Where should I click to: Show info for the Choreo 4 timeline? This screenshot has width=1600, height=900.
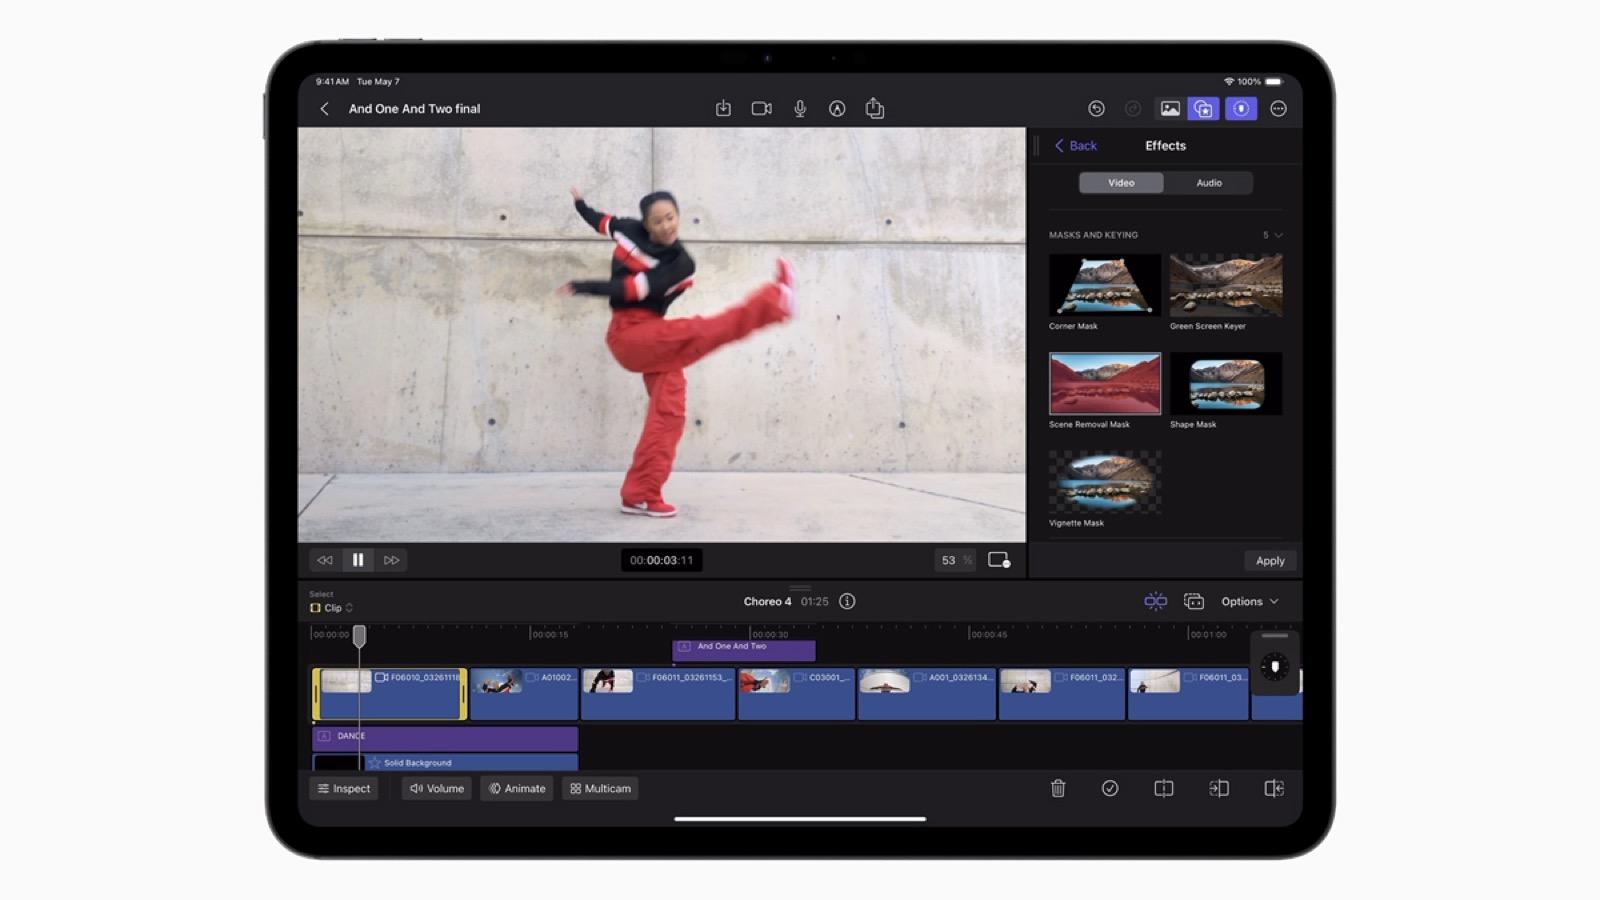tap(847, 601)
